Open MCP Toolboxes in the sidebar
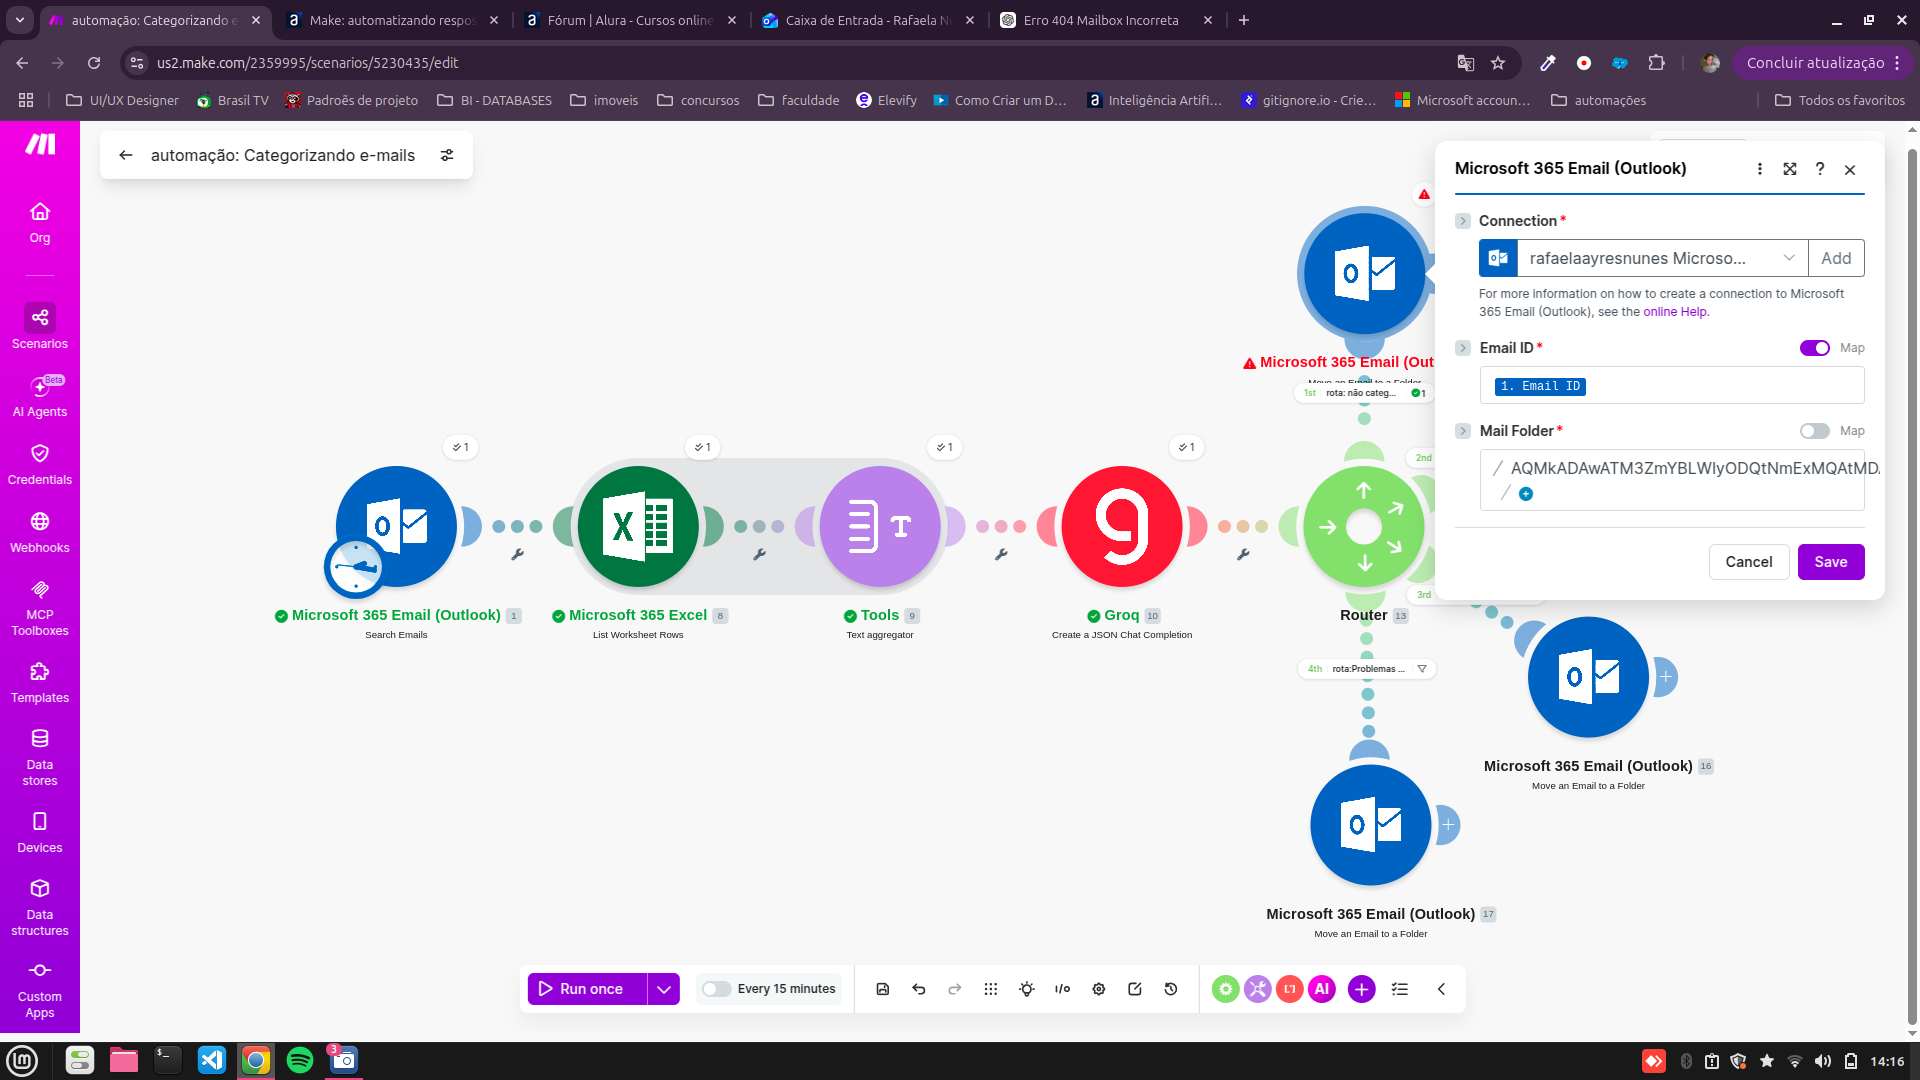1920x1080 pixels. [40, 607]
